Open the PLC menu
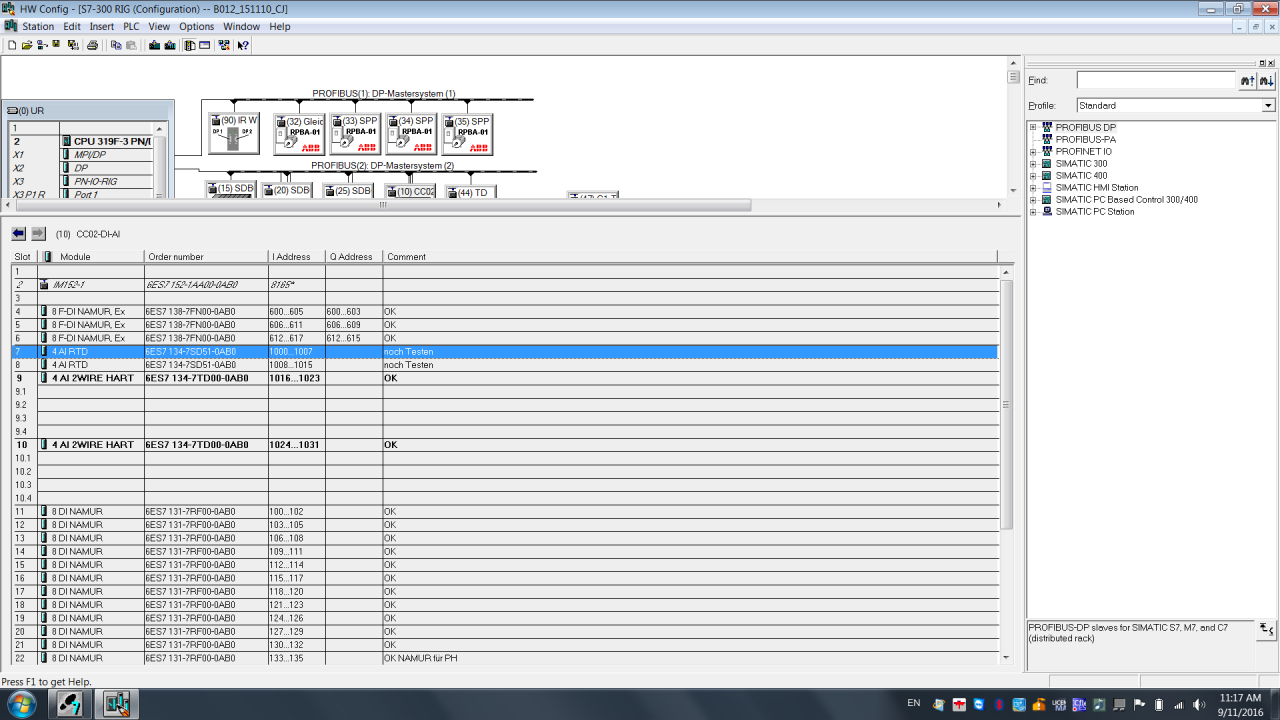 tap(131, 27)
